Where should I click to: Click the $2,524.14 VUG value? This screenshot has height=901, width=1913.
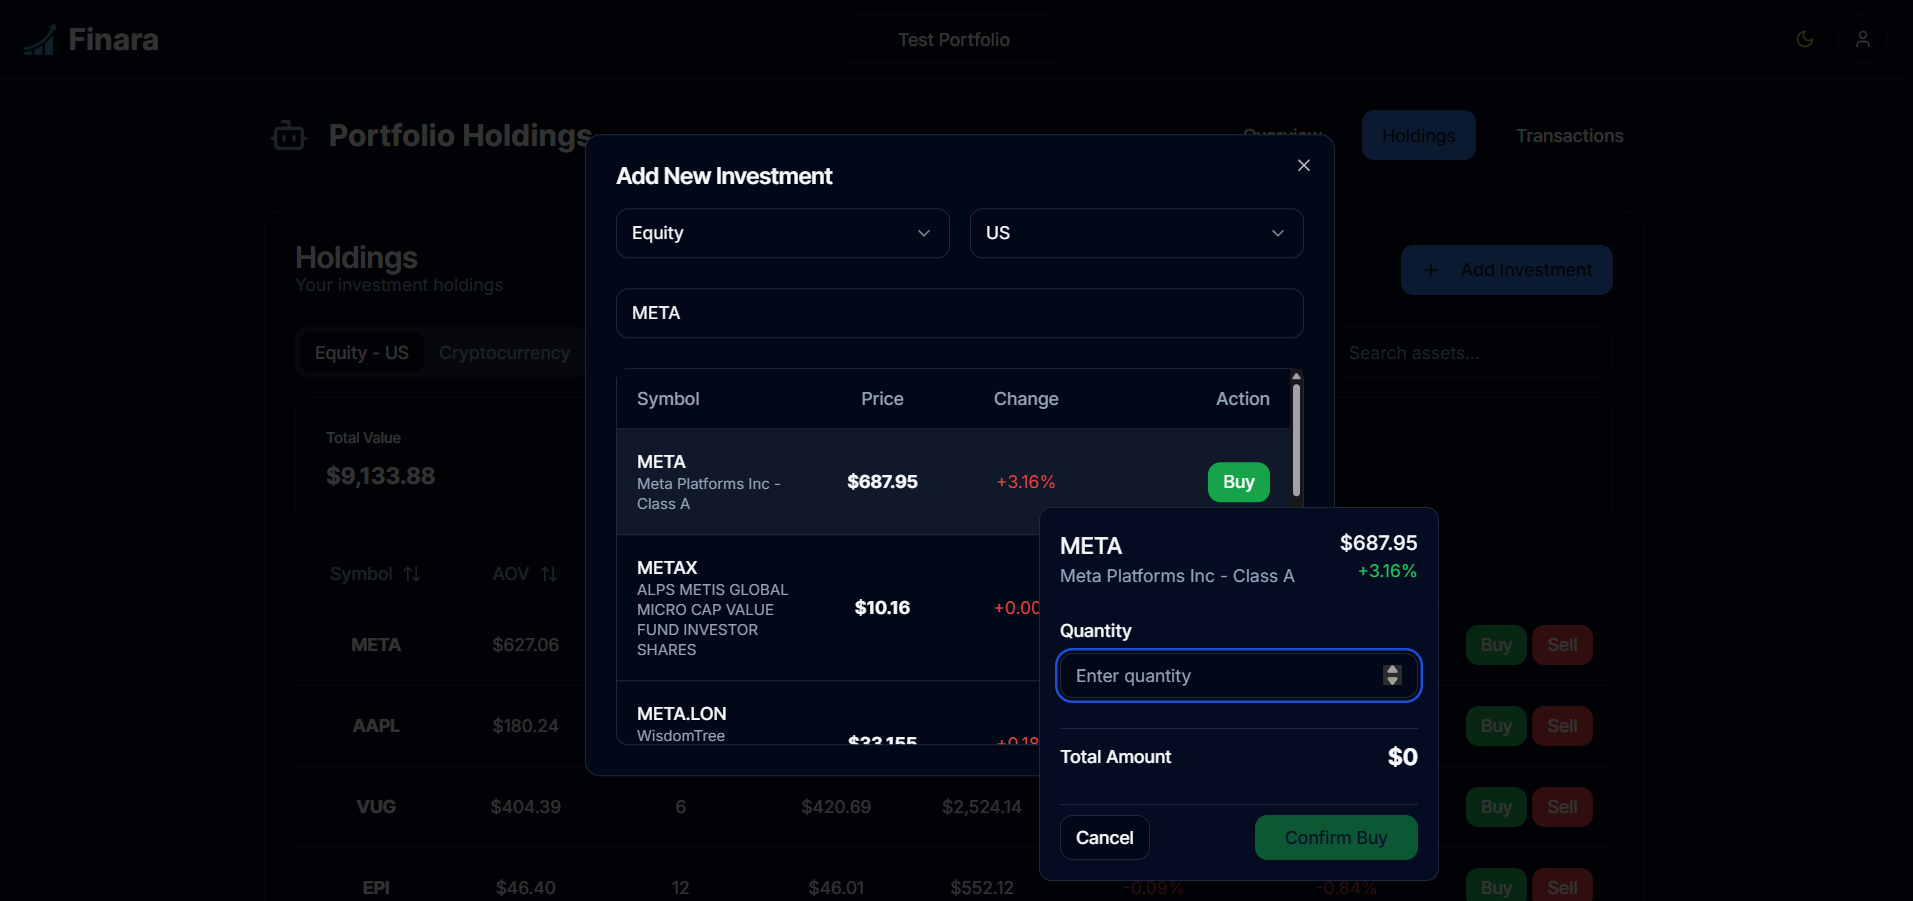tap(982, 807)
